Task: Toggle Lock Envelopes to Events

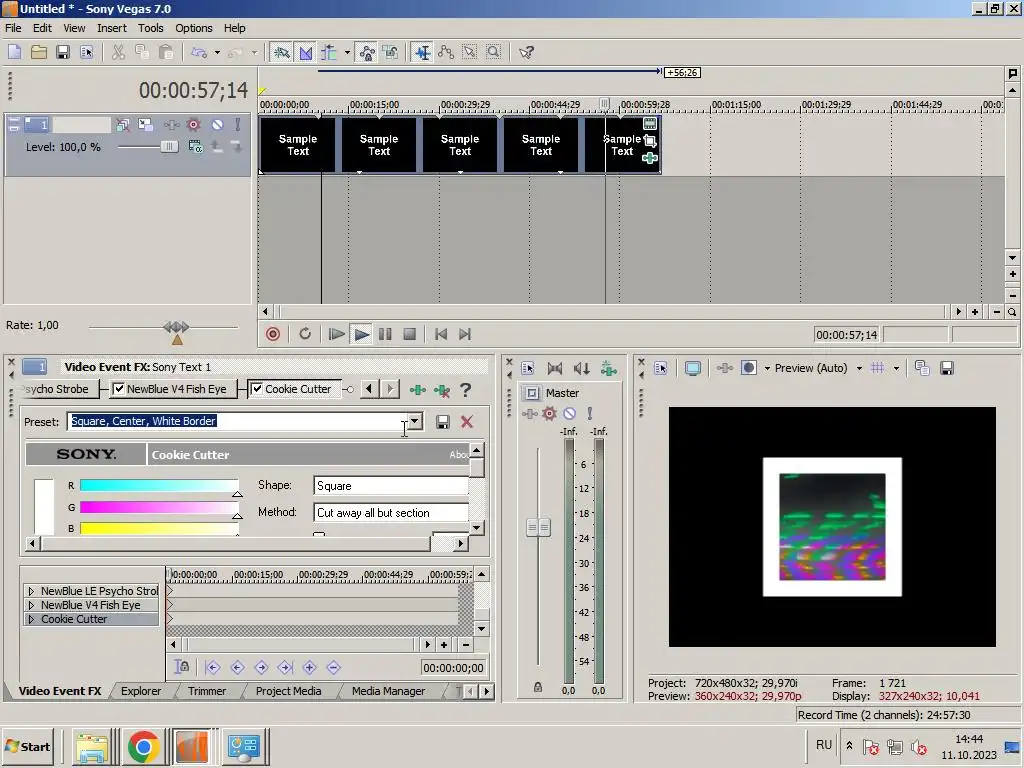Action: click(x=367, y=52)
